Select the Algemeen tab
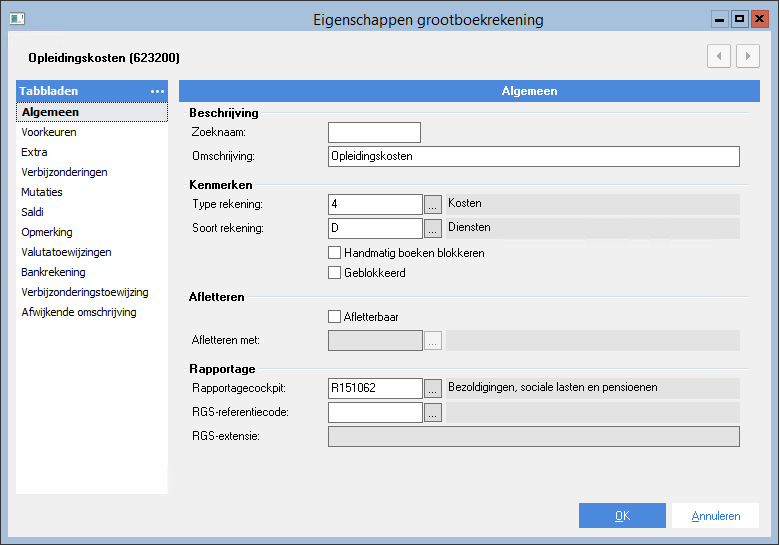780x545 pixels. pyautogui.click(x=92, y=112)
